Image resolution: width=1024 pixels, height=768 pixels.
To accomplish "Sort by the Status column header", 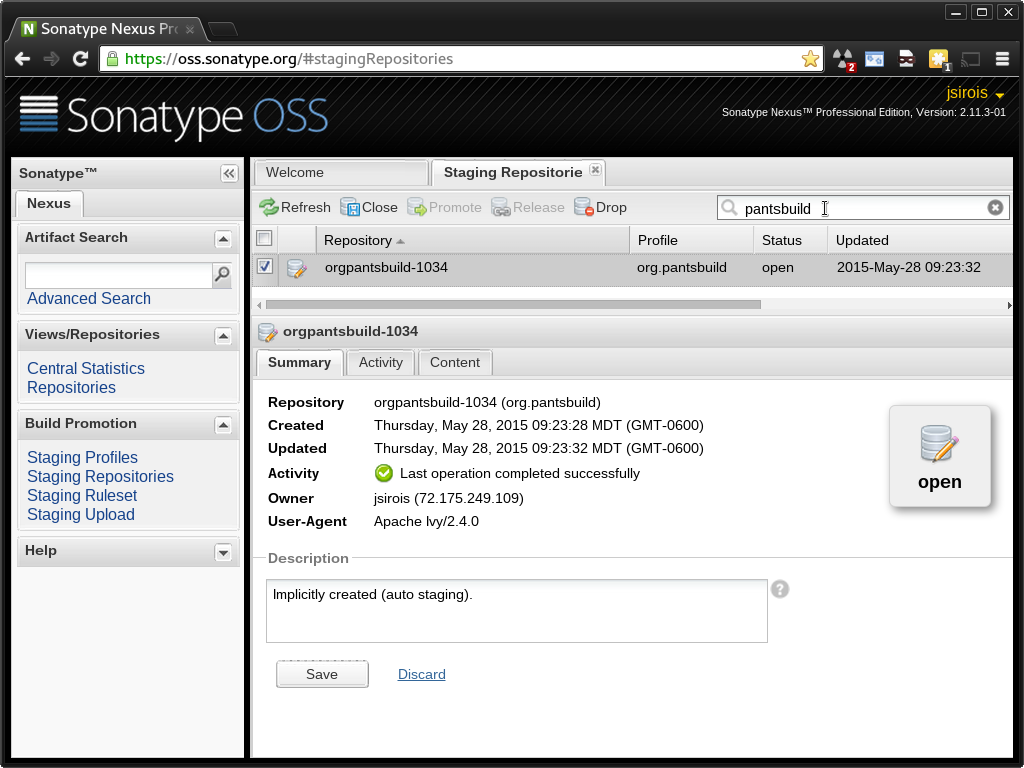I will tap(790, 240).
